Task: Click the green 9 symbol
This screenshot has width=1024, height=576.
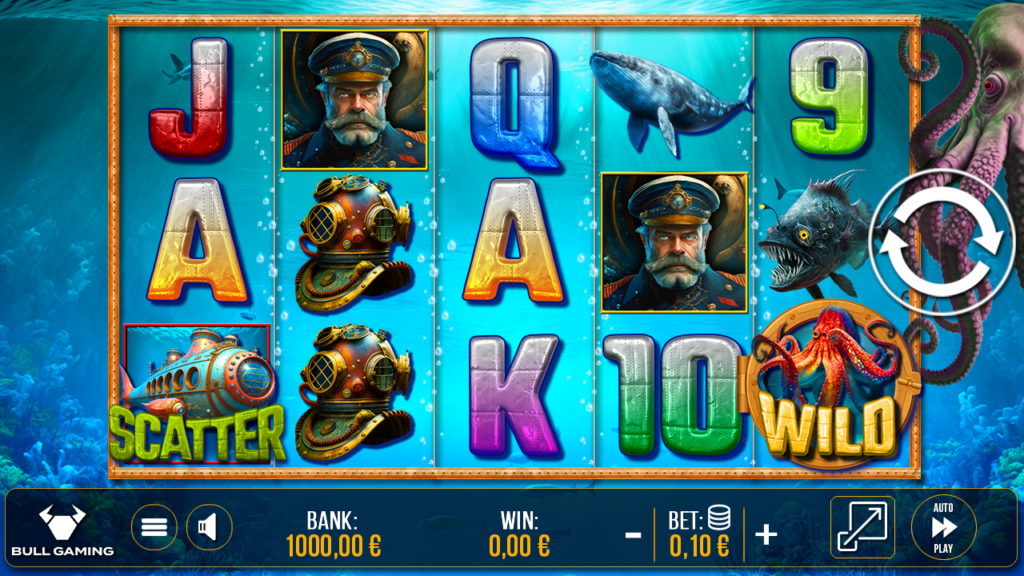Action: pos(829,97)
